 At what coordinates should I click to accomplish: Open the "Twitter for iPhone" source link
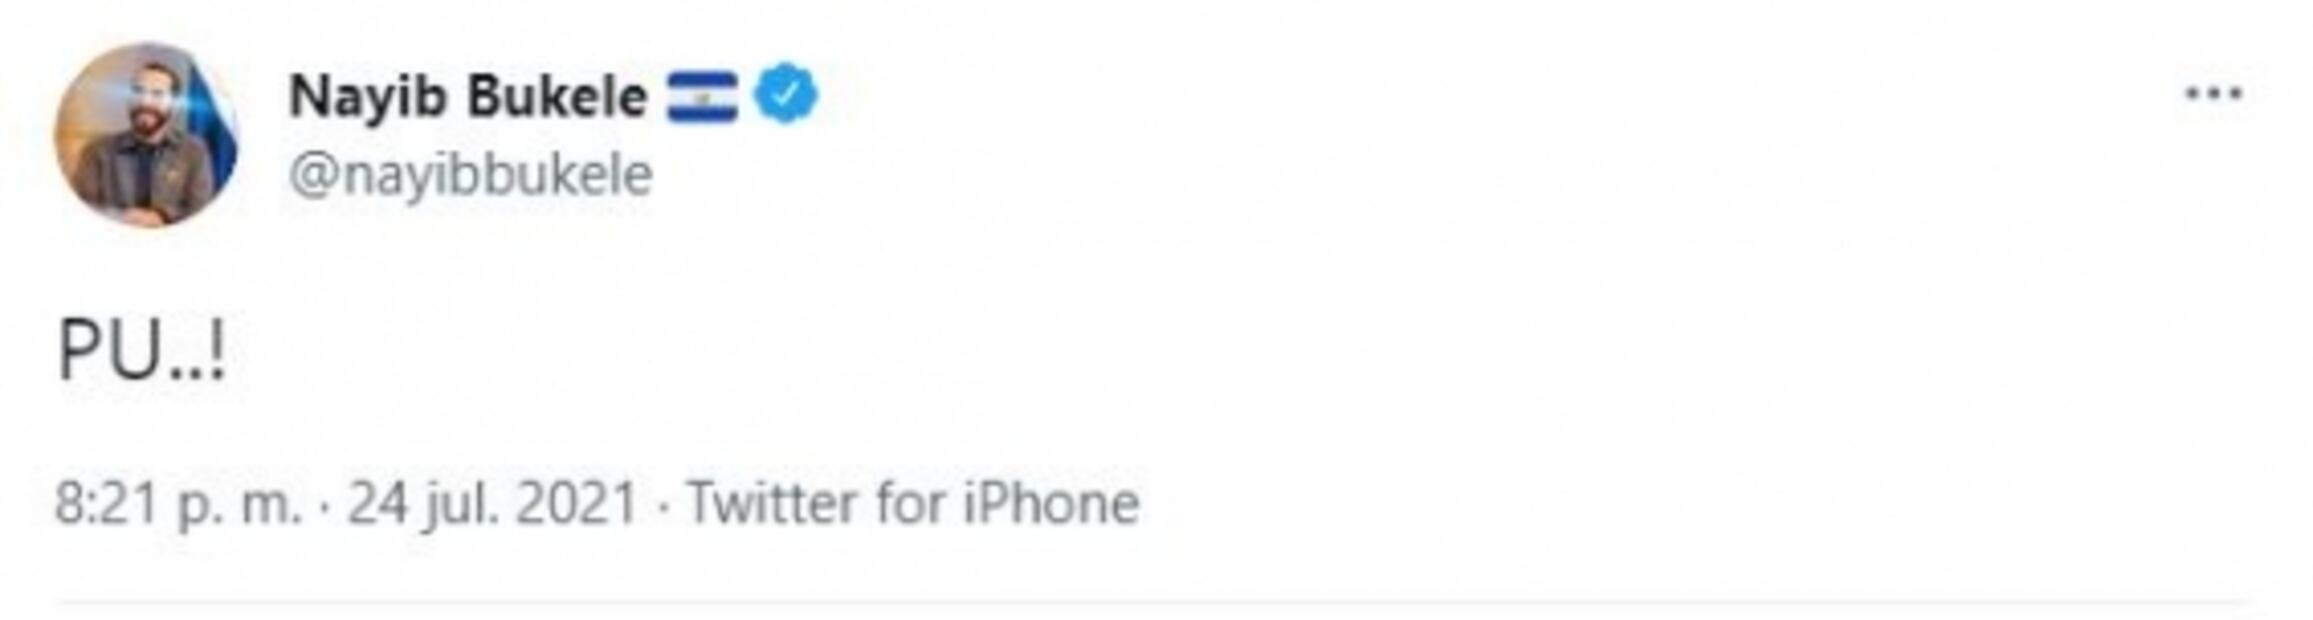point(913,502)
